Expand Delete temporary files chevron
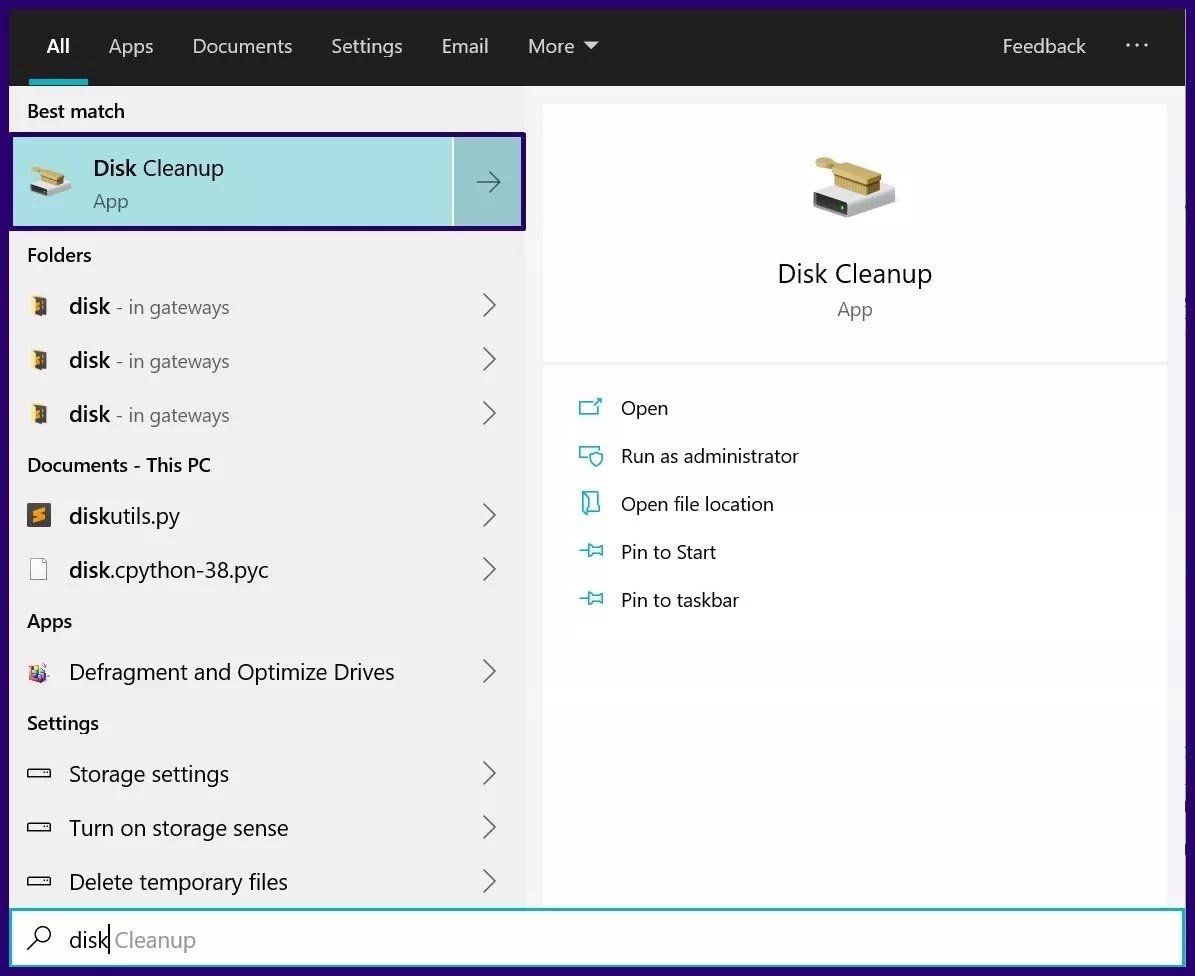The width and height of the screenshot is (1195, 976). pos(489,882)
